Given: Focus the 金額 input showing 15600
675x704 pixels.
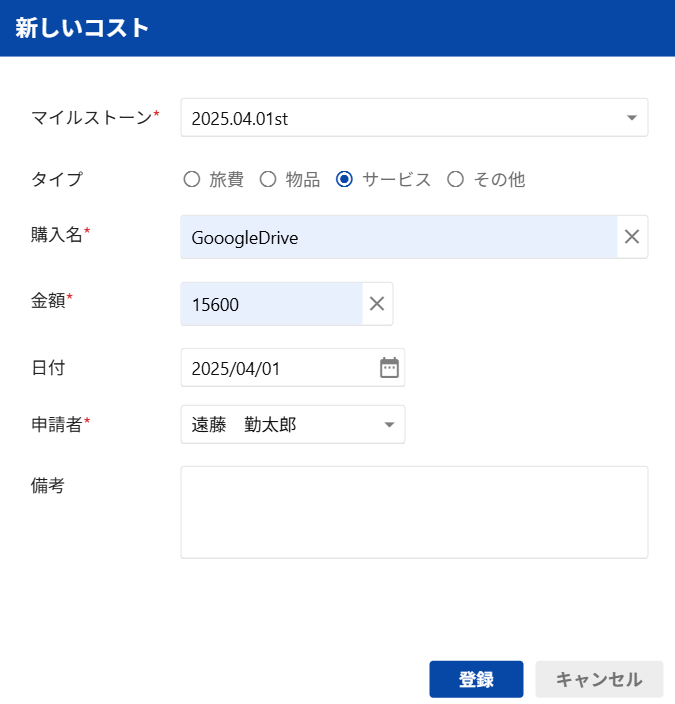Looking at the screenshot, I should tap(271, 304).
